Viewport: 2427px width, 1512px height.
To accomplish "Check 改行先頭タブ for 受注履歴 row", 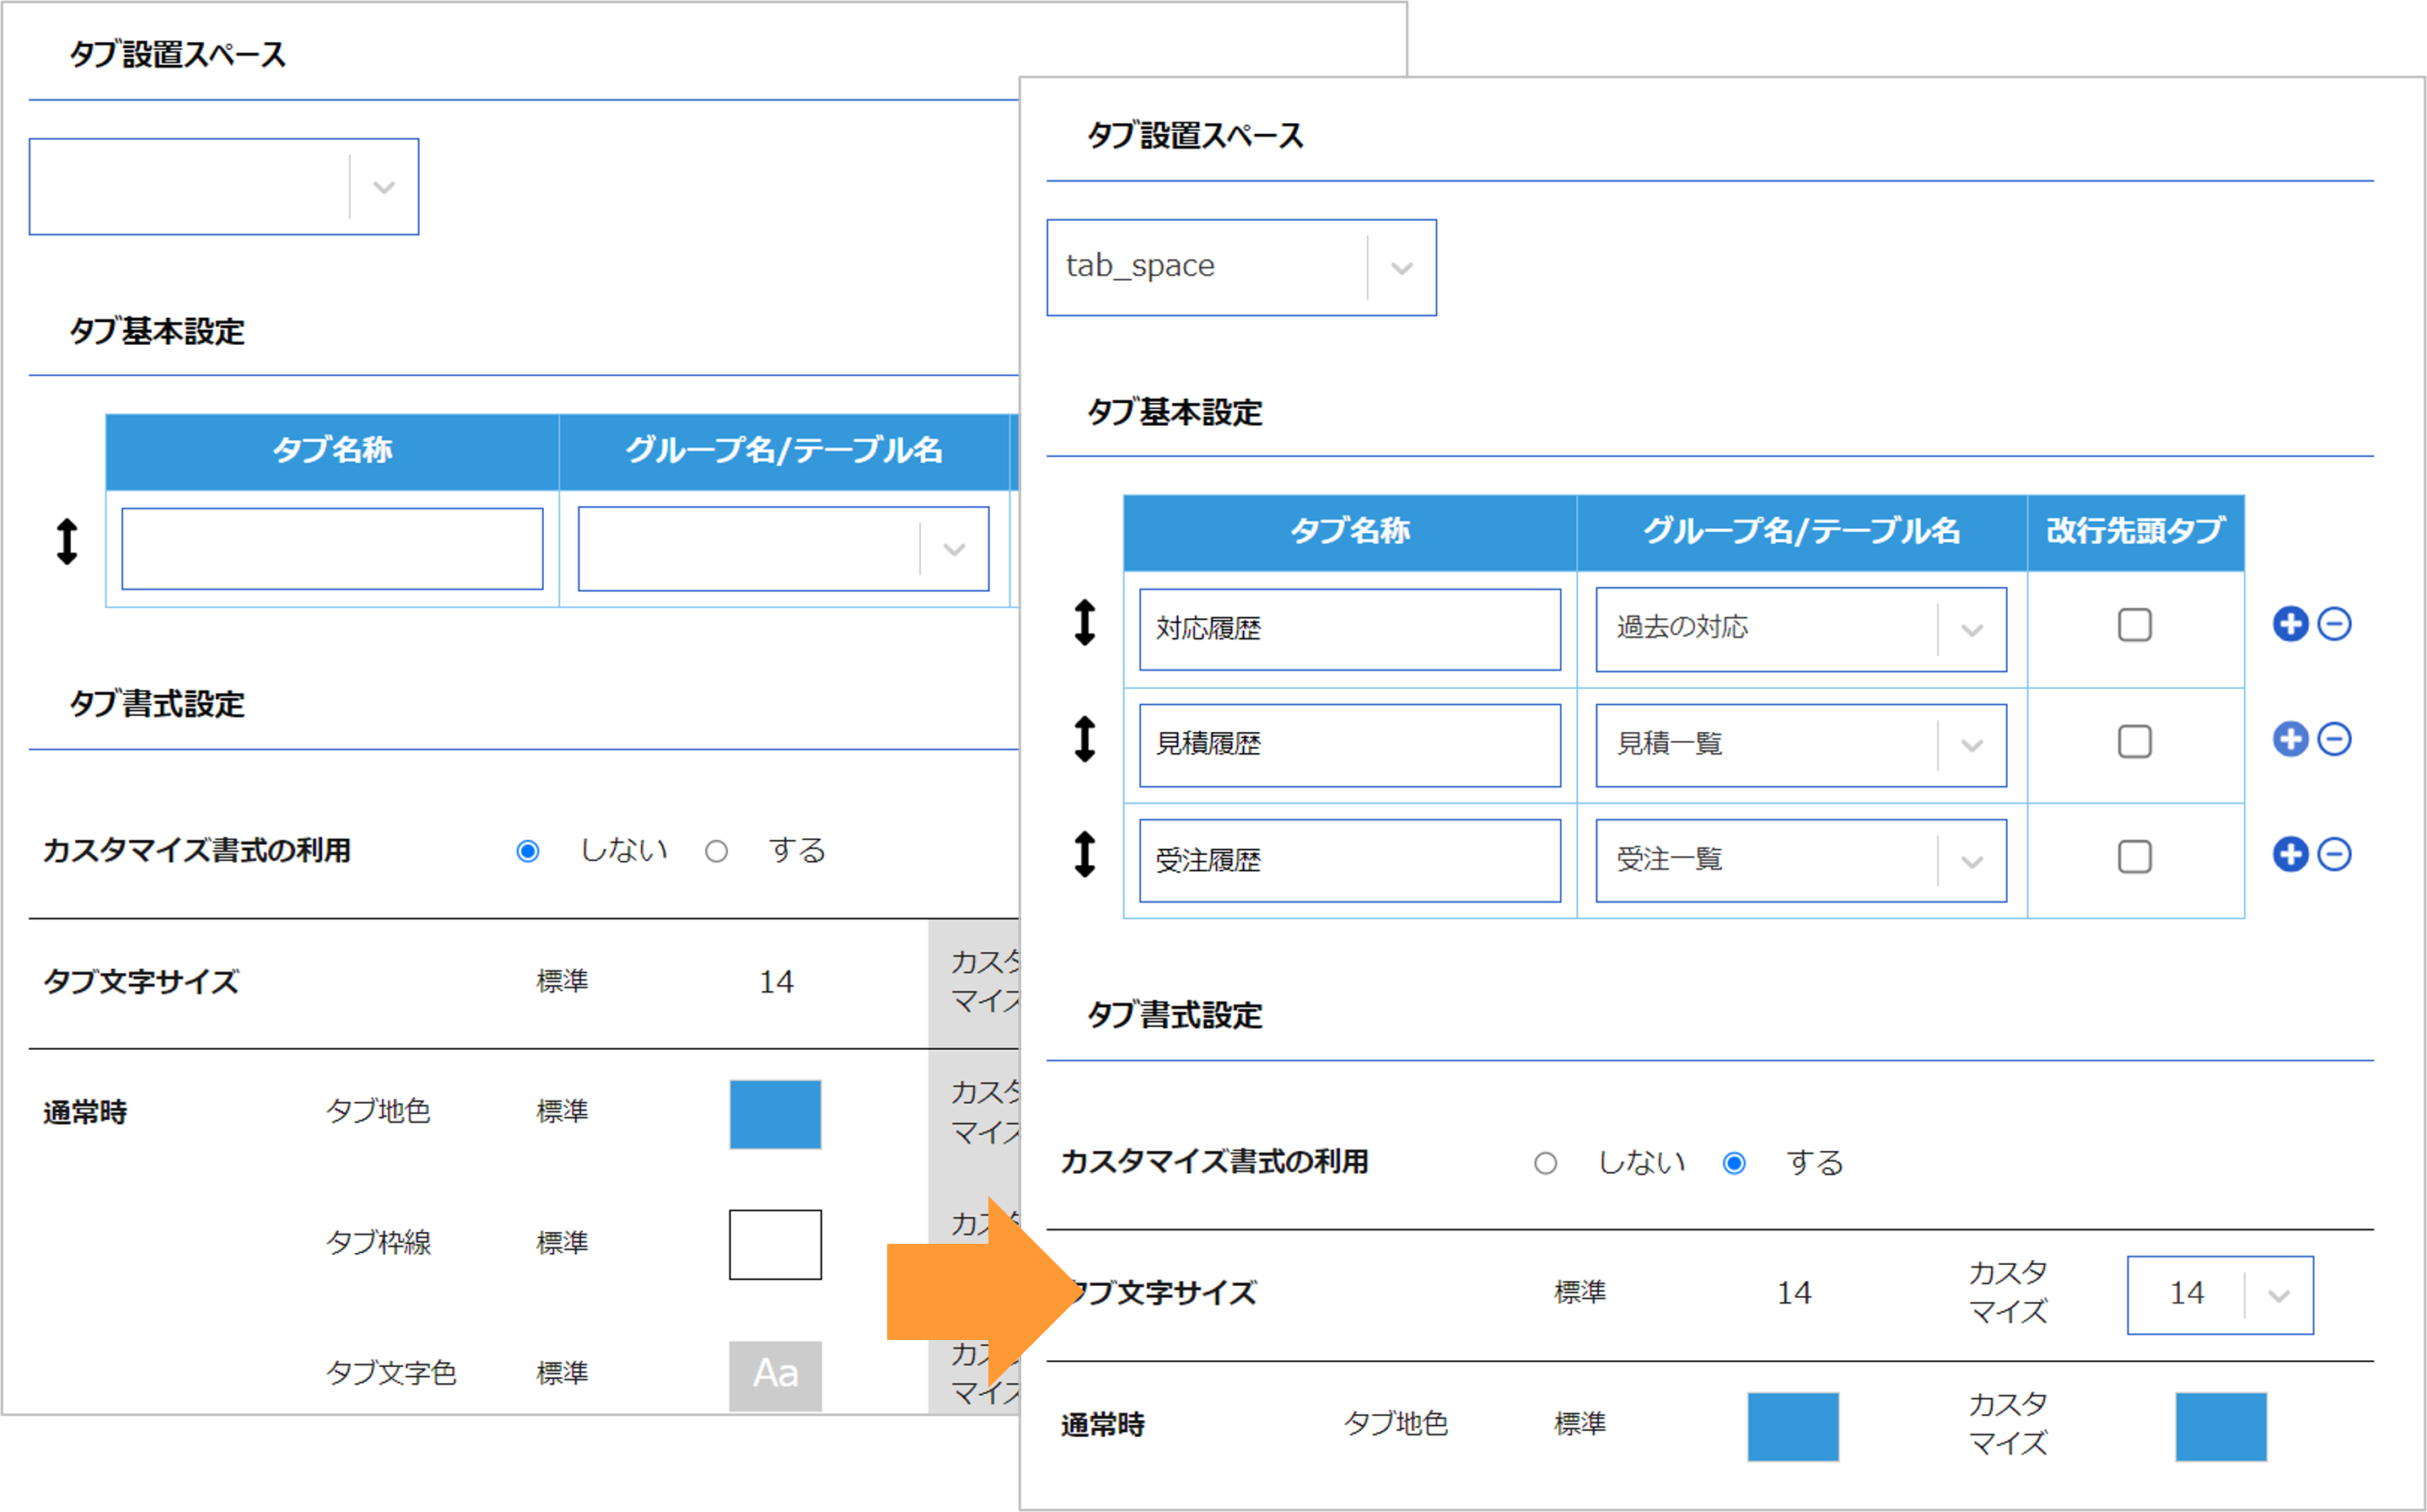I will tap(2134, 857).
